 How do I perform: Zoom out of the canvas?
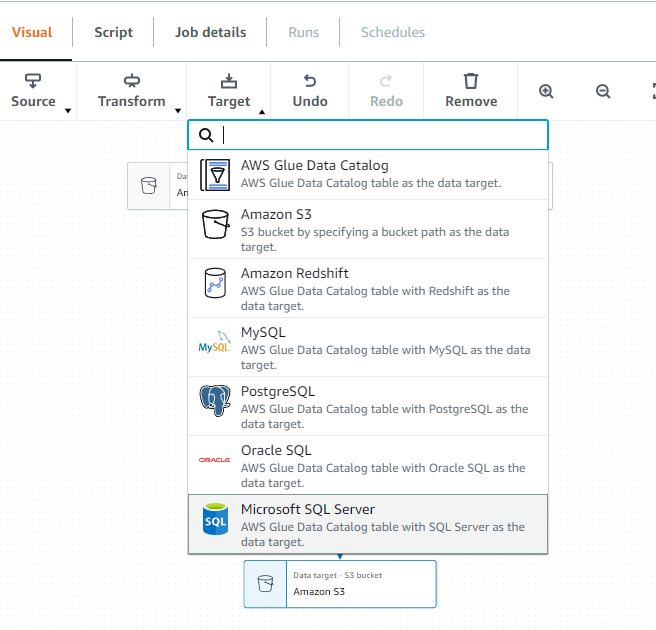[x=603, y=91]
